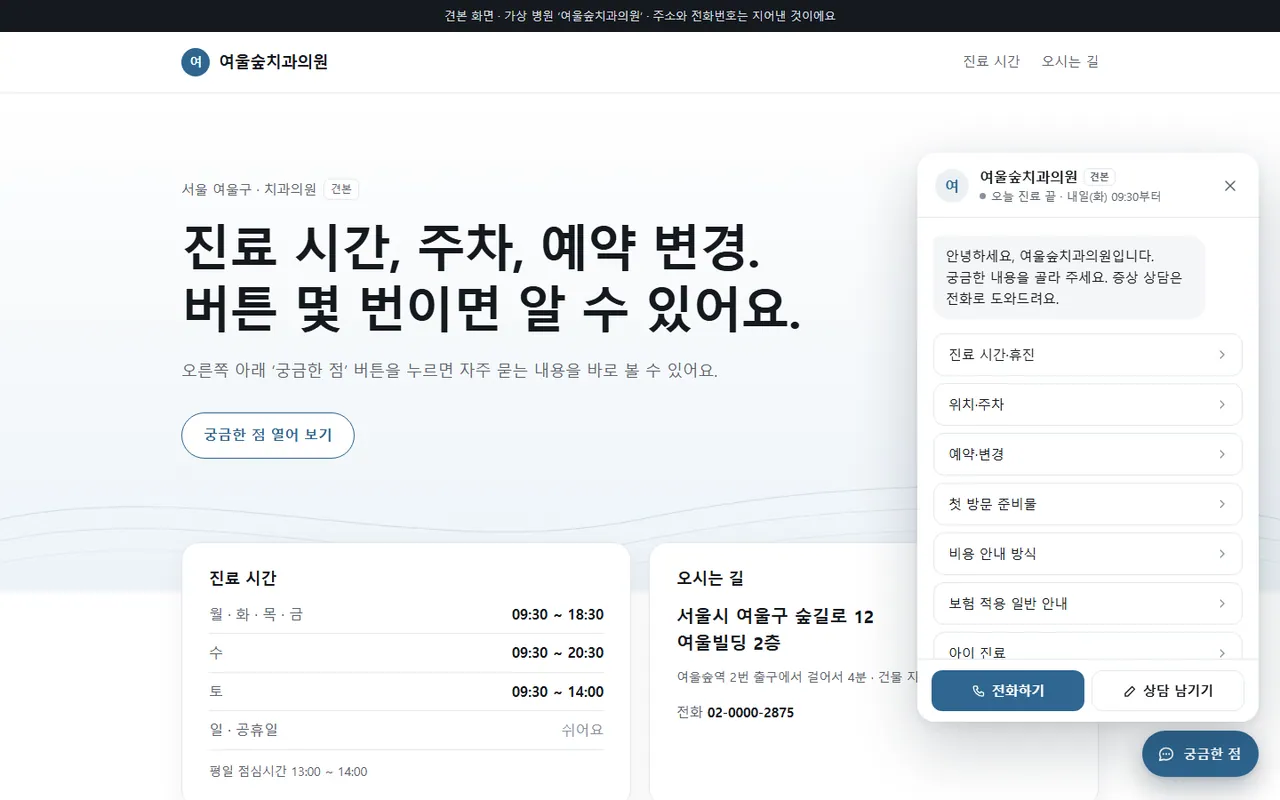This screenshot has height=800, width=1280.
Task: Expand the 비용 안내 방식 chevron
Action: [x=1222, y=554]
